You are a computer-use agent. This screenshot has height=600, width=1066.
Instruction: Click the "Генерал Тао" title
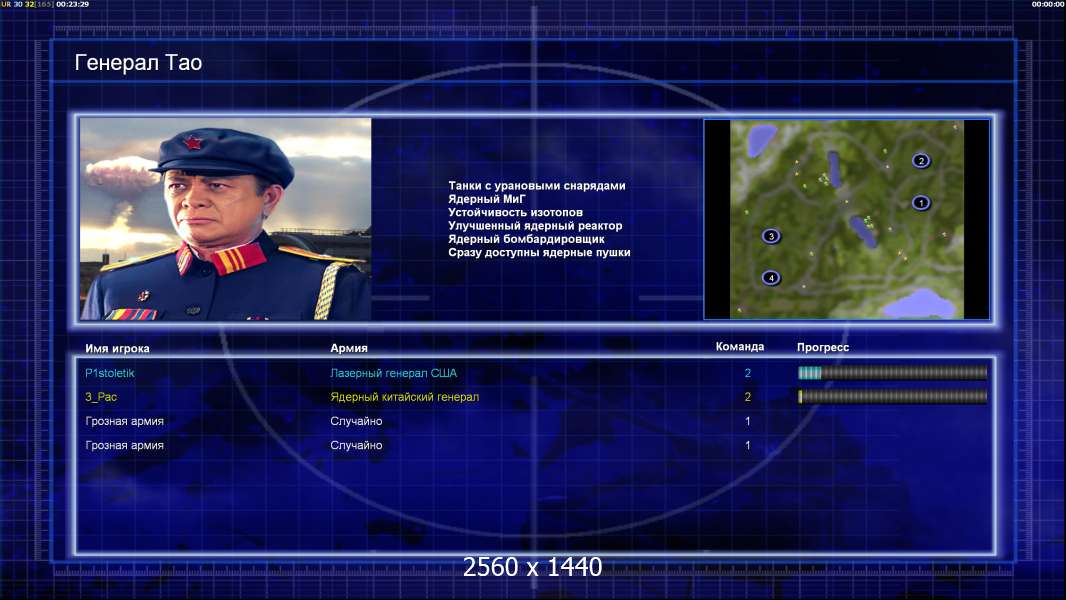pyautogui.click(x=138, y=63)
